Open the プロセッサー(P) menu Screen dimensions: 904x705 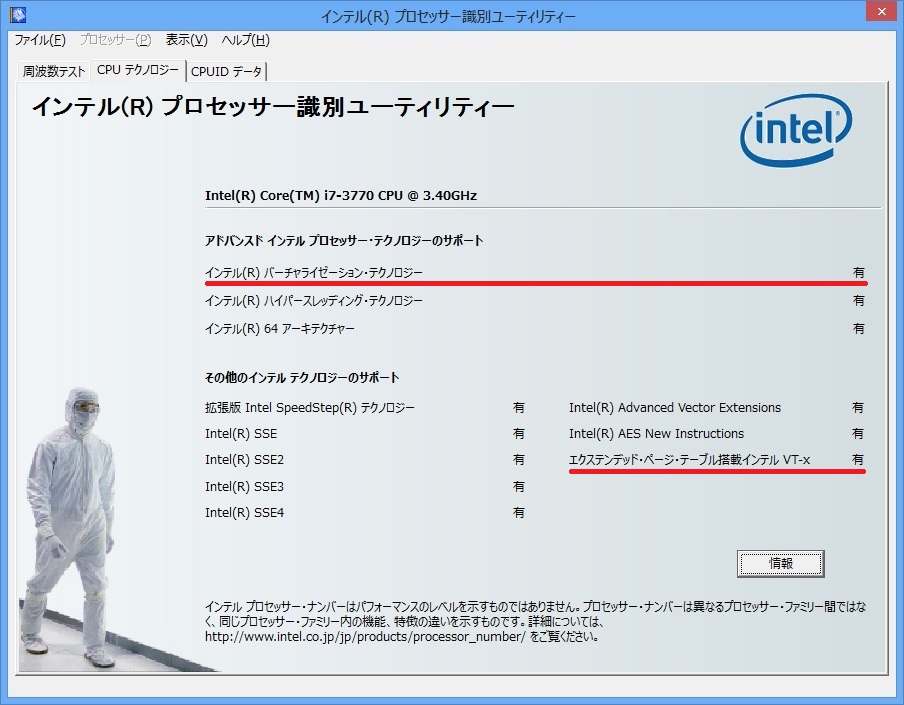115,40
